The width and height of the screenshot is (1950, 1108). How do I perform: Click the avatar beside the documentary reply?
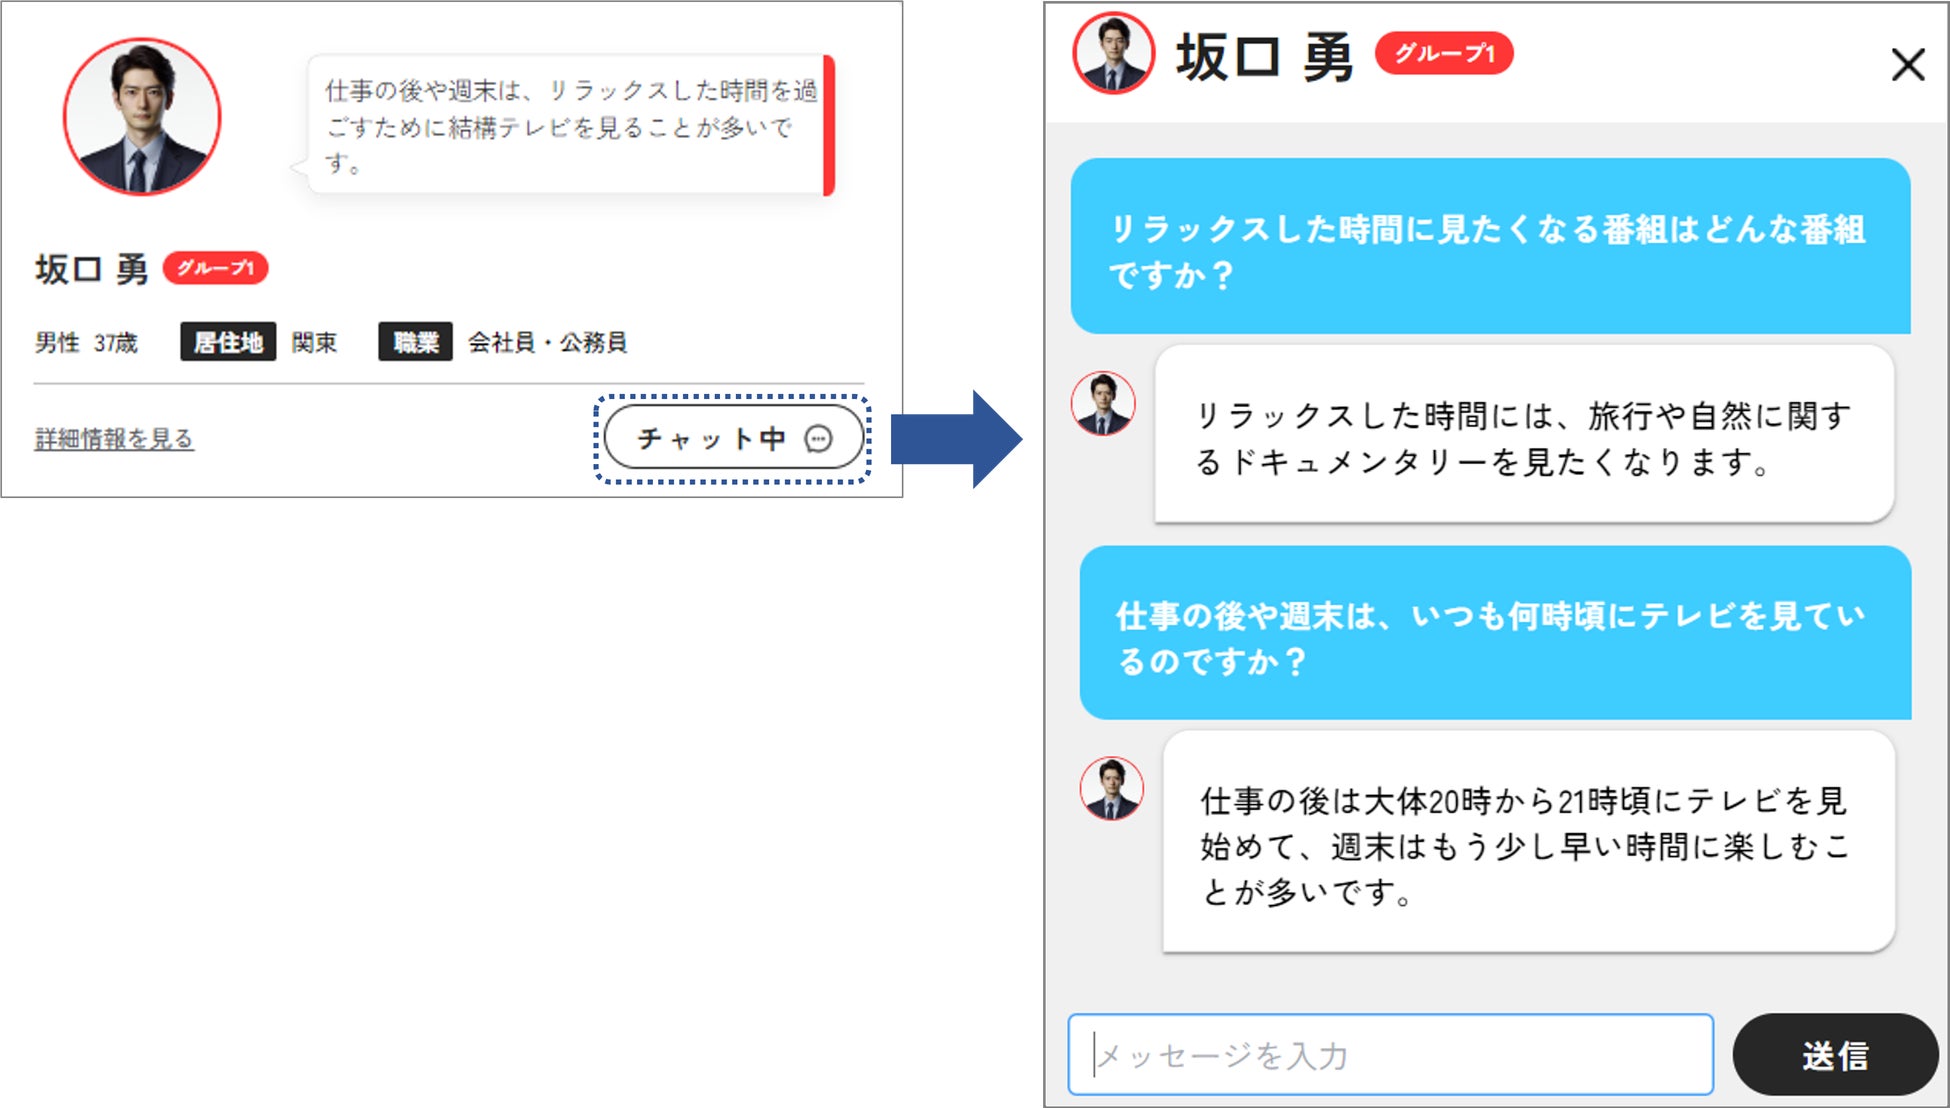click(1103, 404)
